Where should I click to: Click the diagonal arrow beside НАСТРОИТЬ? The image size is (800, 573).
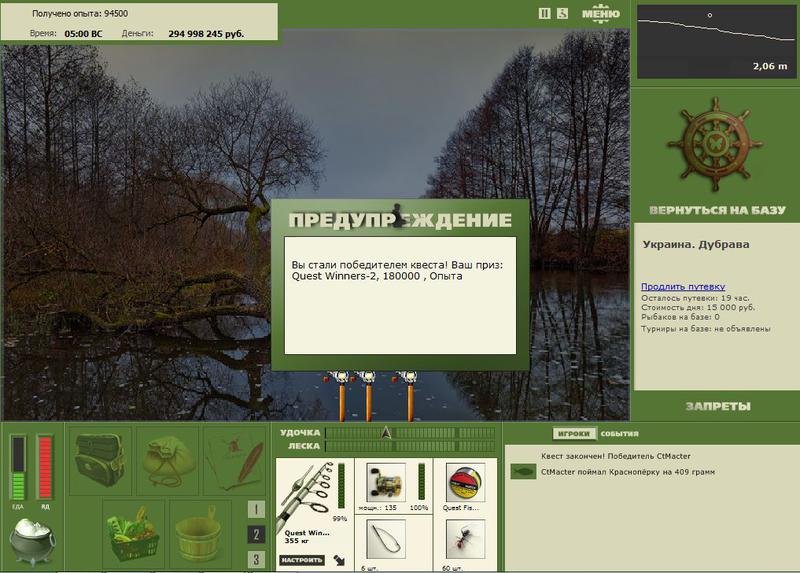tap(339, 560)
